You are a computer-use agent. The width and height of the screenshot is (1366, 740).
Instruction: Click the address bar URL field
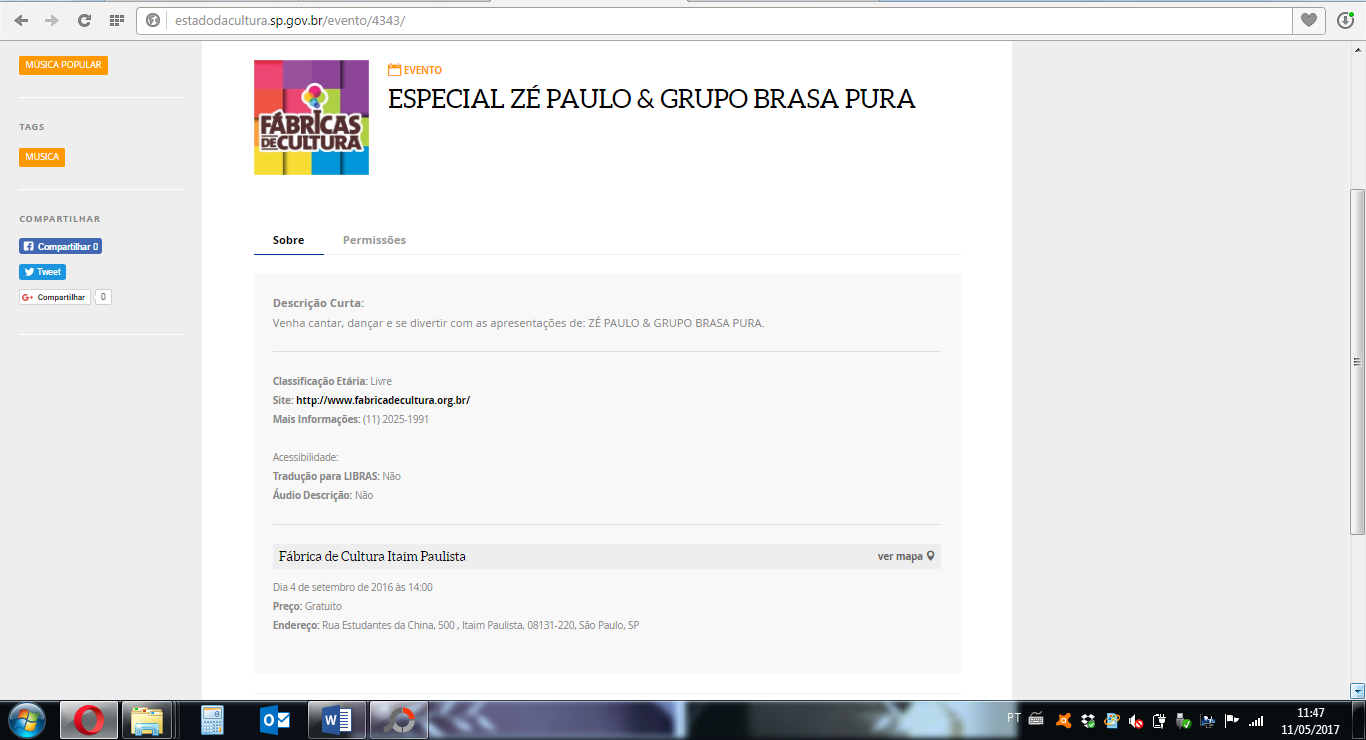coord(700,20)
